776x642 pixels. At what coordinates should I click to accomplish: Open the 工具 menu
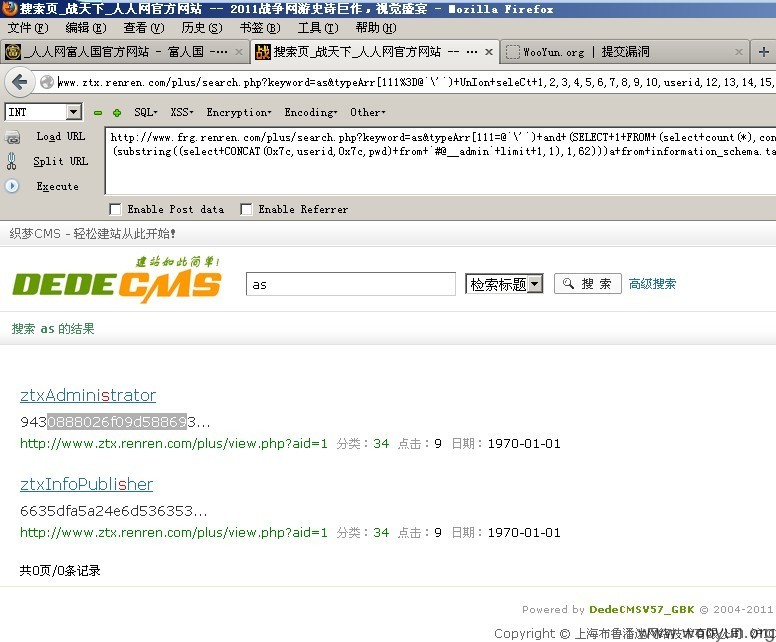coord(318,28)
